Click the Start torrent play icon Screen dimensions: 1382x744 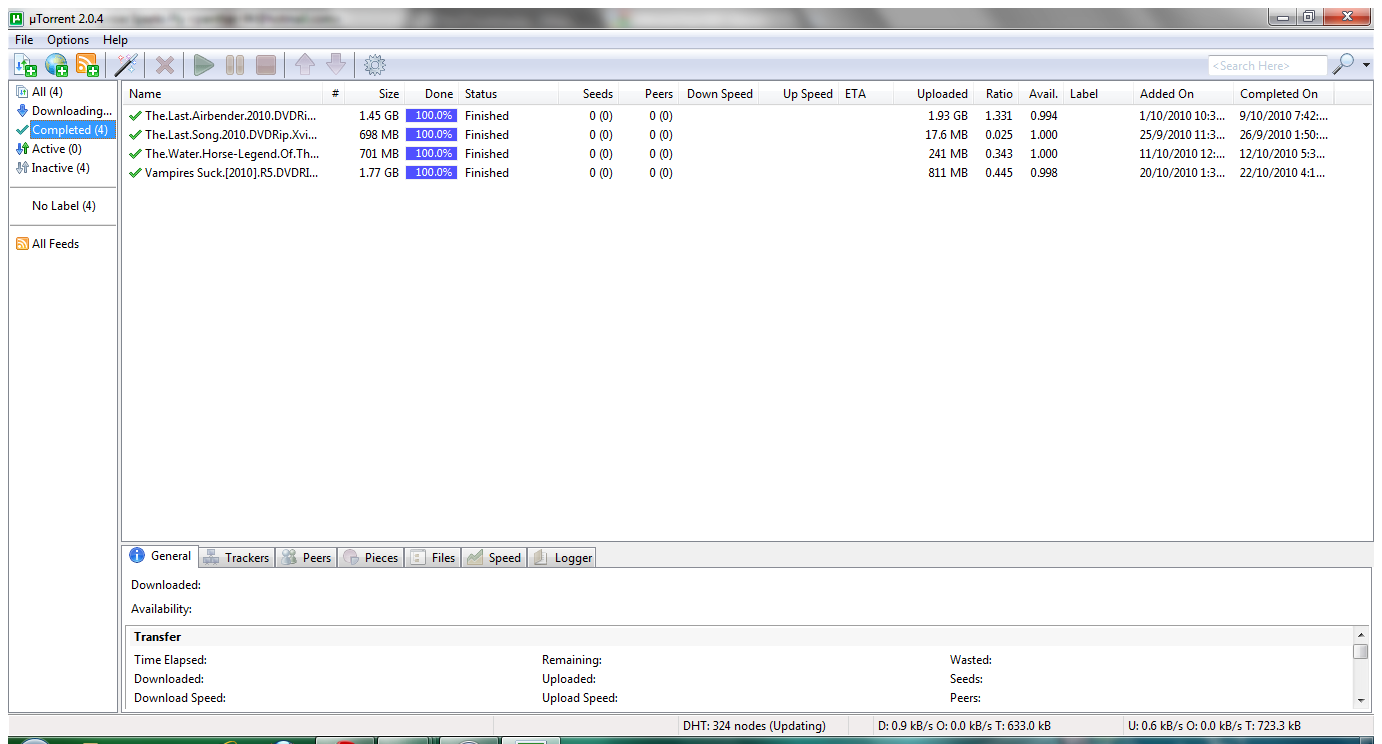tap(204, 66)
